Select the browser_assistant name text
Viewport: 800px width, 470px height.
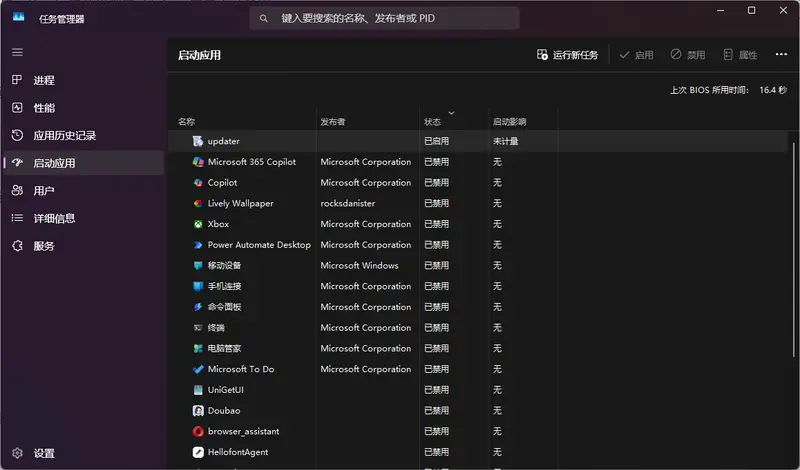click(243, 431)
